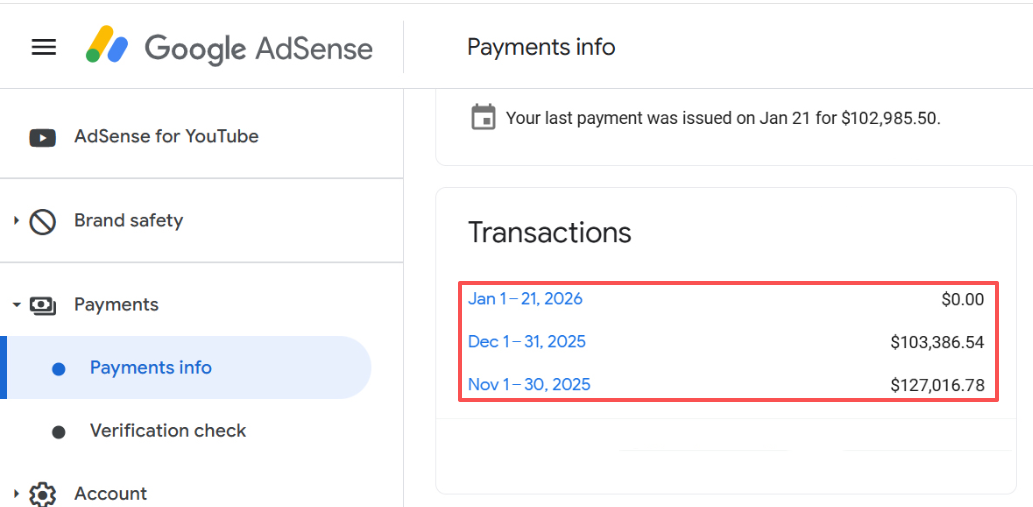Open the hamburger main menu

tap(44, 47)
